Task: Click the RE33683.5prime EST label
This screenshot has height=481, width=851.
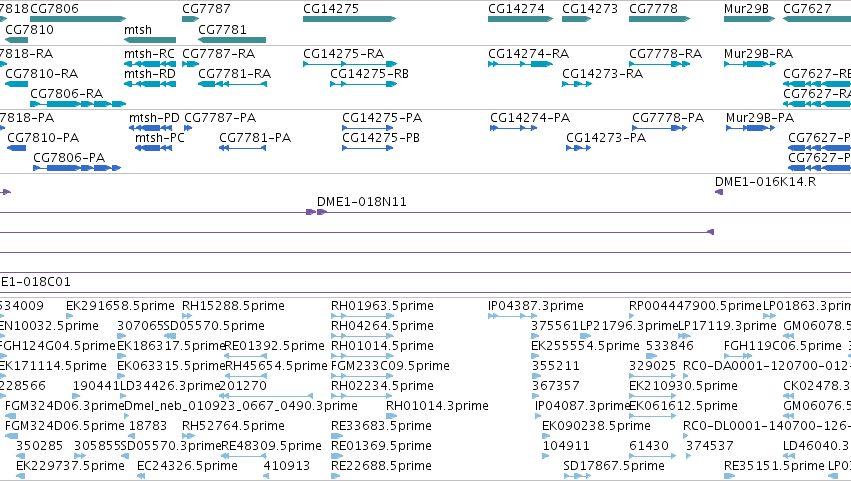Action: click(381, 426)
